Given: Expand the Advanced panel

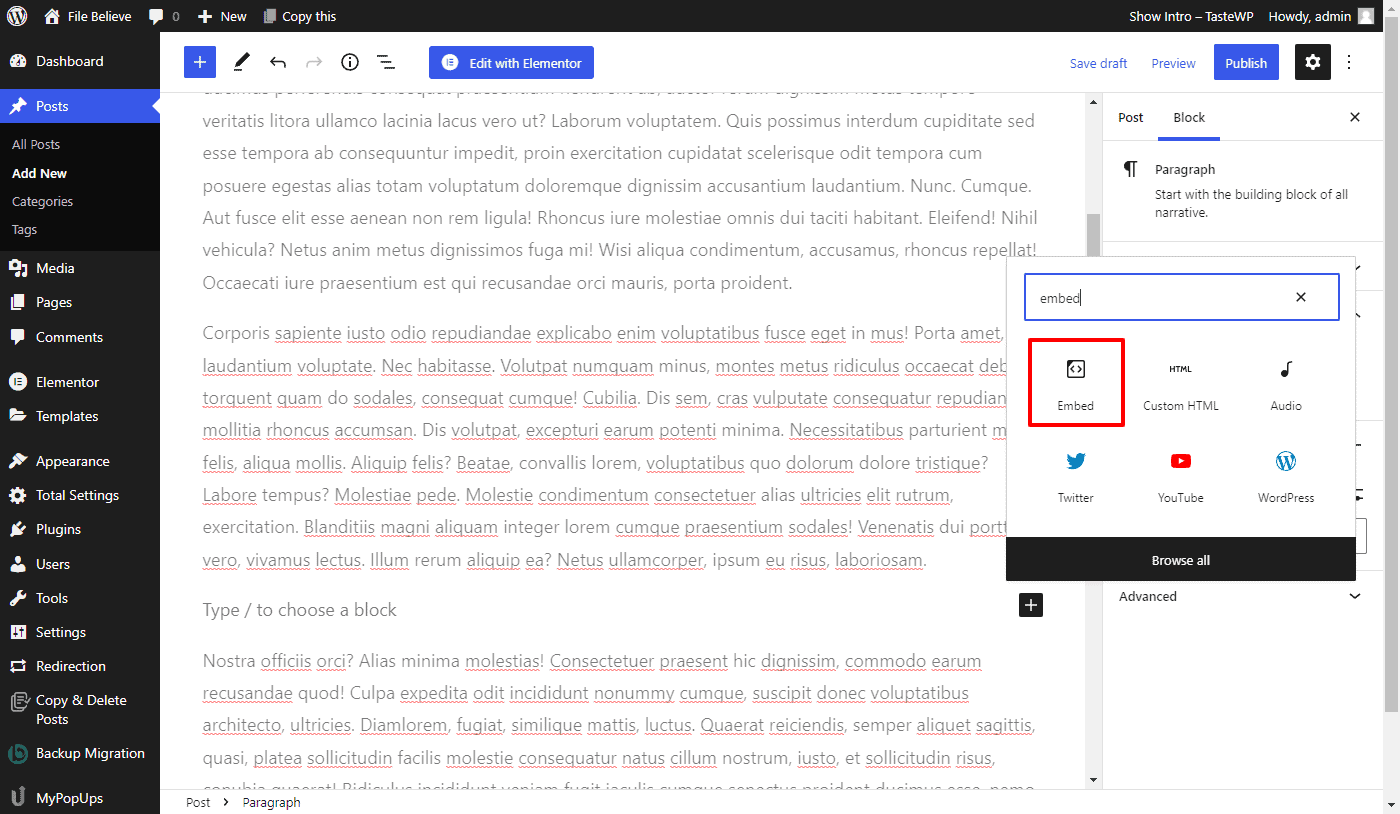Looking at the screenshot, I should pos(1240,597).
